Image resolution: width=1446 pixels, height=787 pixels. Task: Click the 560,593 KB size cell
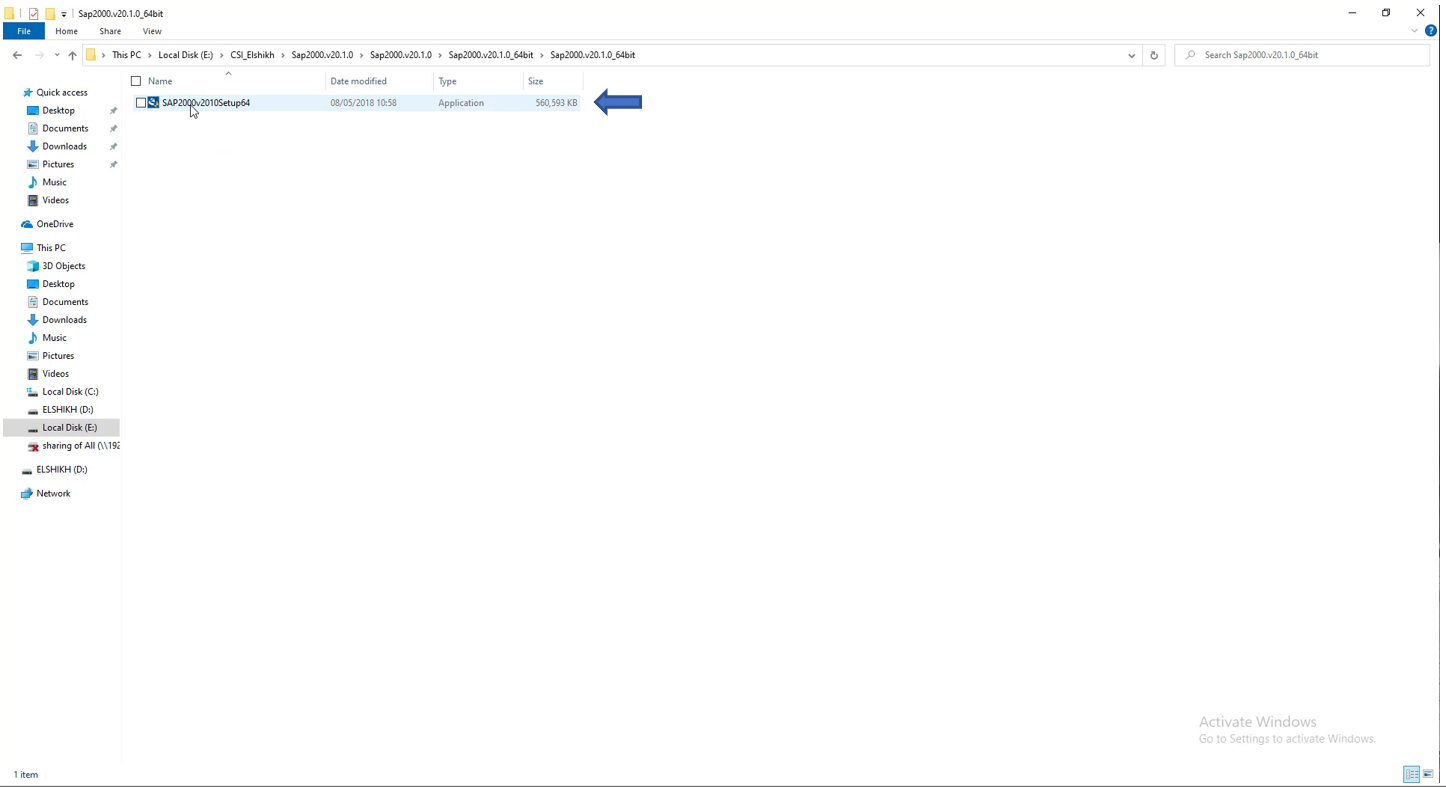556,103
